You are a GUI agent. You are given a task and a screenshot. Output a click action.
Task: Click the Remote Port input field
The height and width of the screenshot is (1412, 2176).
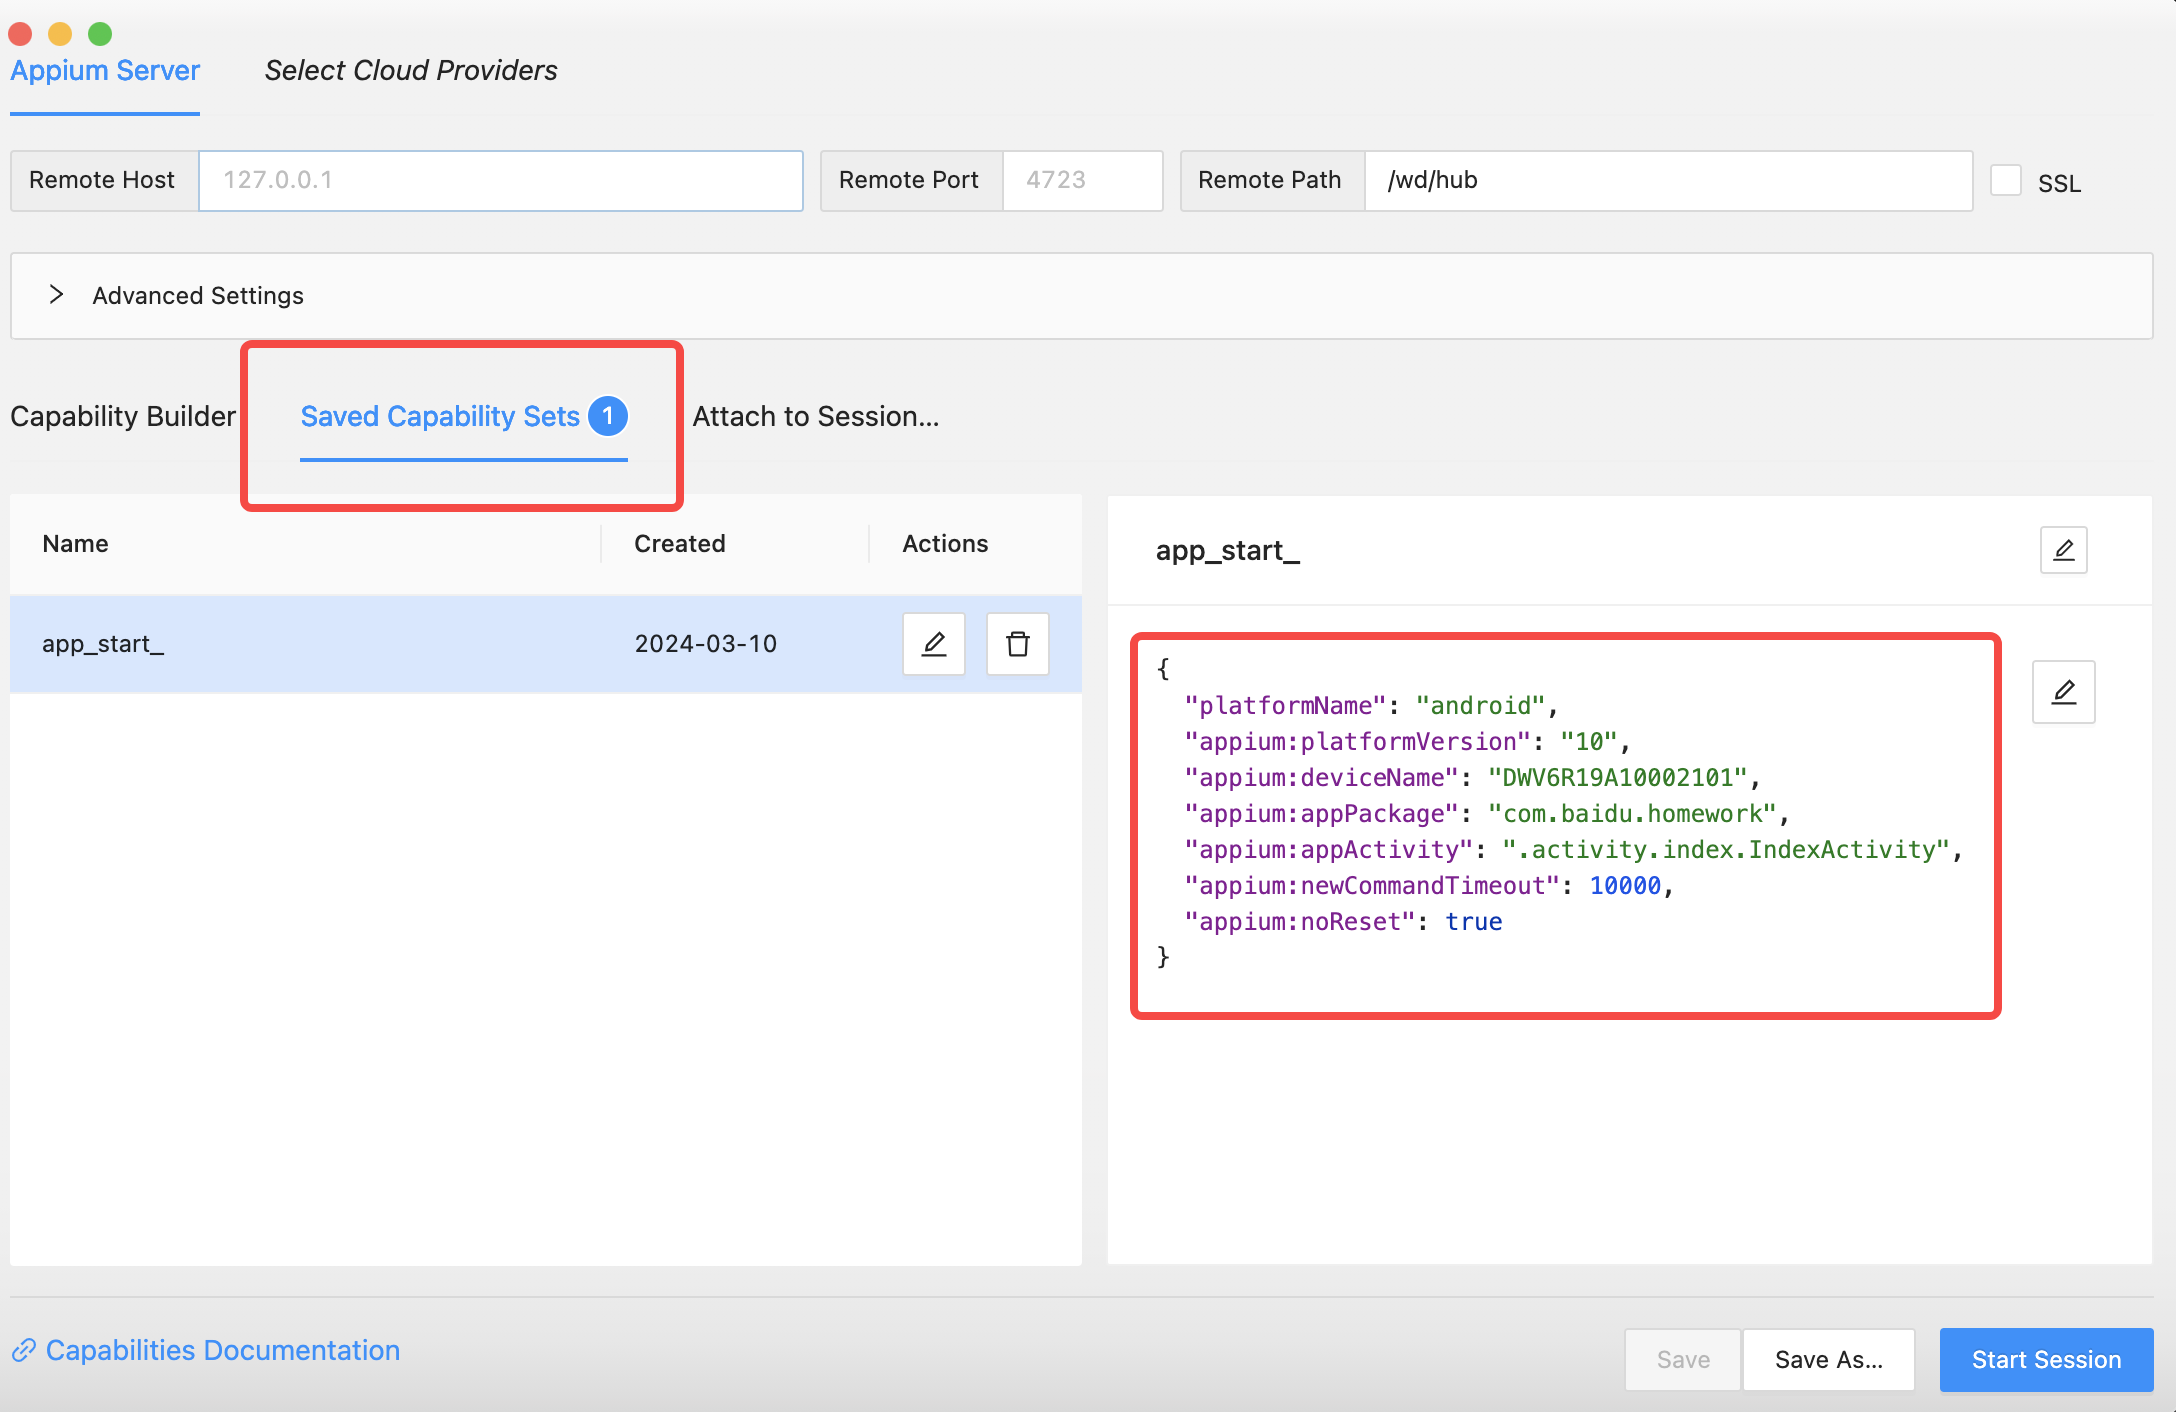pos(1082,181)
